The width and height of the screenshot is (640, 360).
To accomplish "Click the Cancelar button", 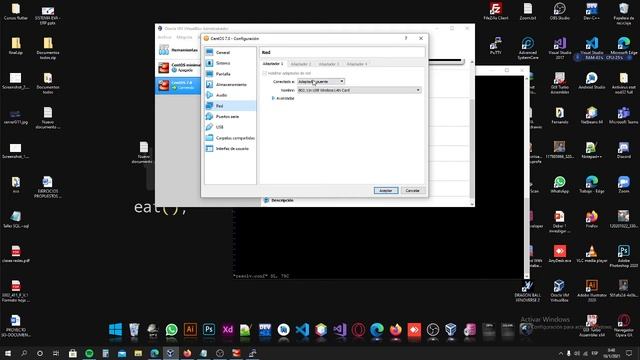I will pos(412,191).
